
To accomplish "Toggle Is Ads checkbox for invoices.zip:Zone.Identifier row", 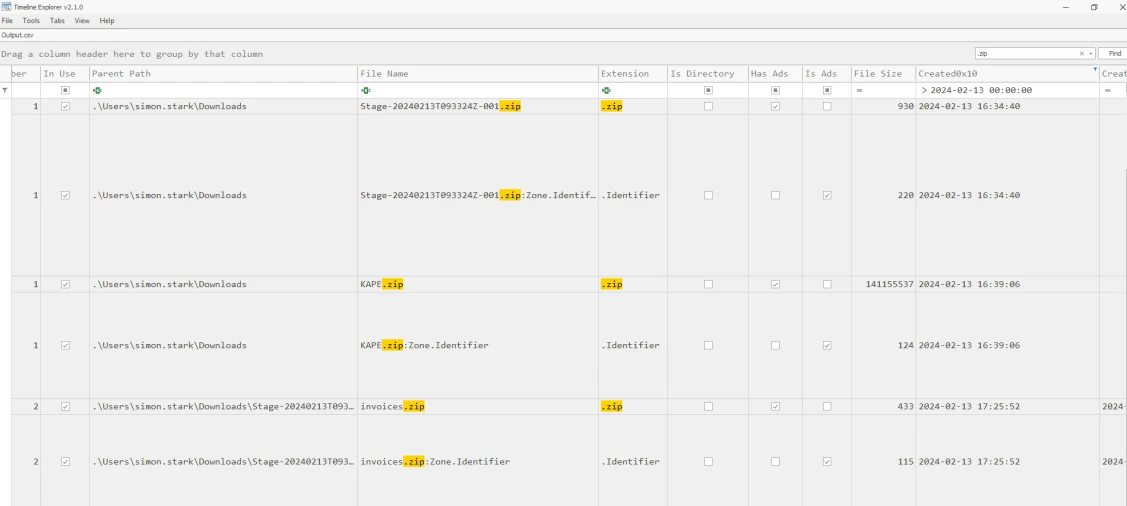I will click(x=827, y=461).
